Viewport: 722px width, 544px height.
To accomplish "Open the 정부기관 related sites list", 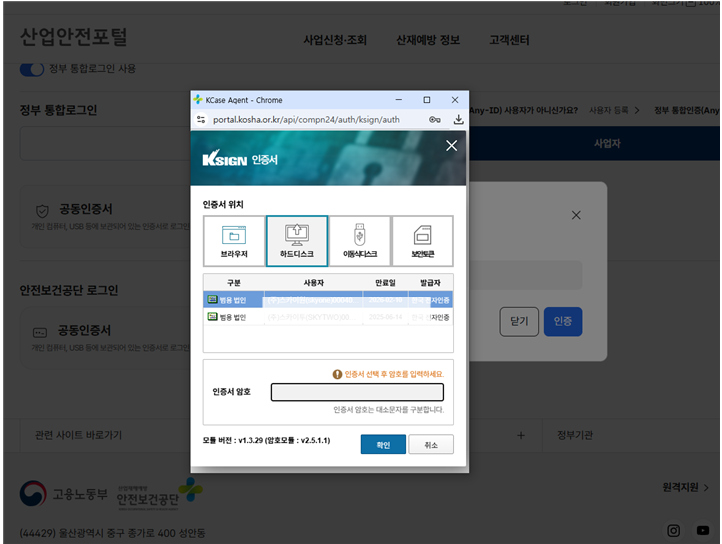I will pos(575,435).
